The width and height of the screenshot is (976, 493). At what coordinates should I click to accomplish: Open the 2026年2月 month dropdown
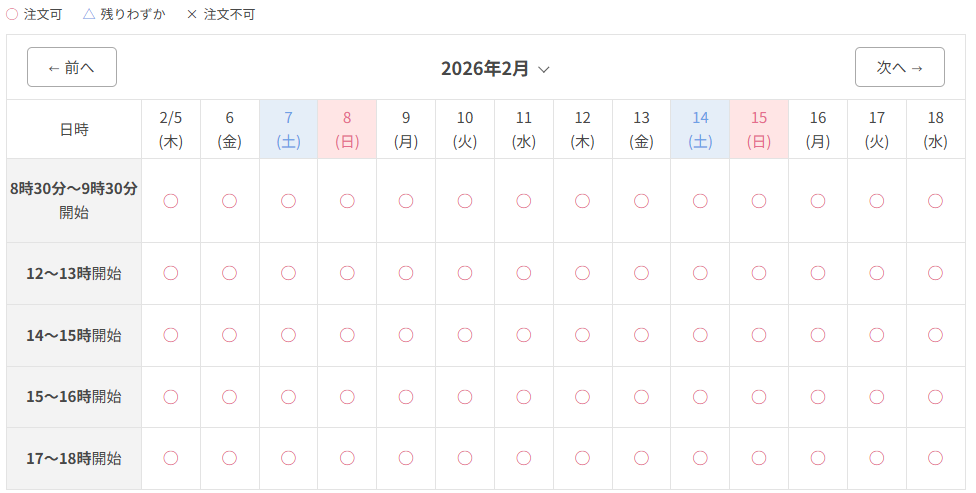tap(486, 68)
